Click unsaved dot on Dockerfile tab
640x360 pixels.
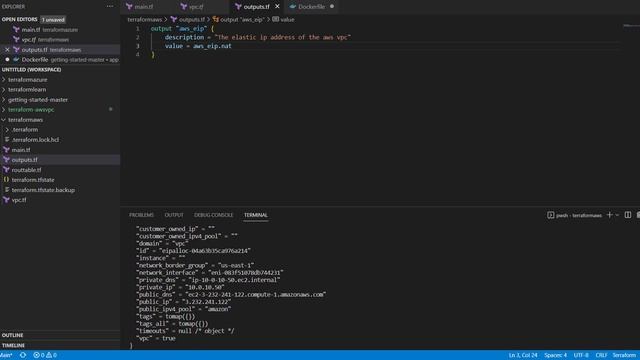point(332,7)
